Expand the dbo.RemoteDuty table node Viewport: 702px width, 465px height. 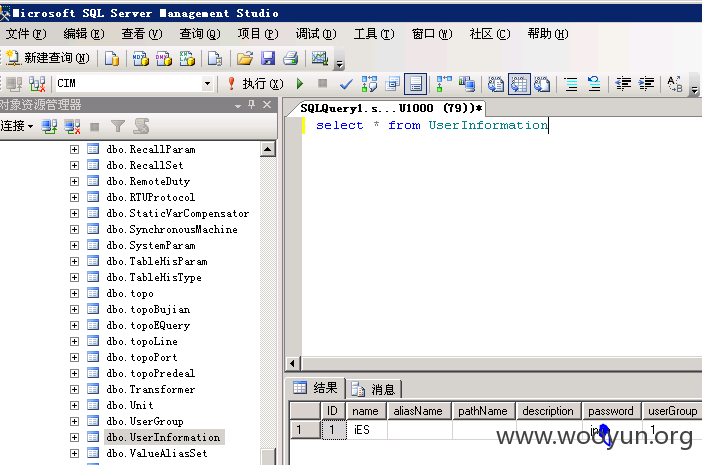(74, 182)
